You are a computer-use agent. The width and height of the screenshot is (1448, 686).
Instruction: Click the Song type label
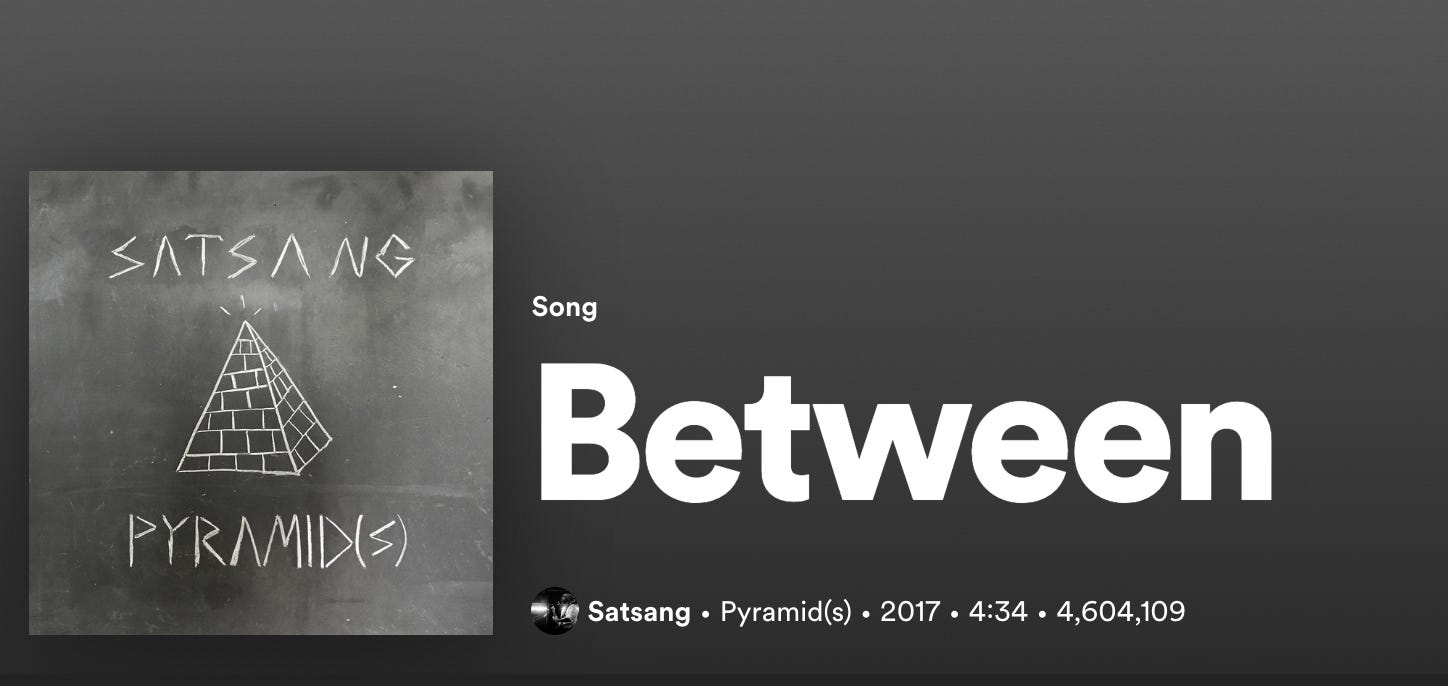tap(565, 307)
